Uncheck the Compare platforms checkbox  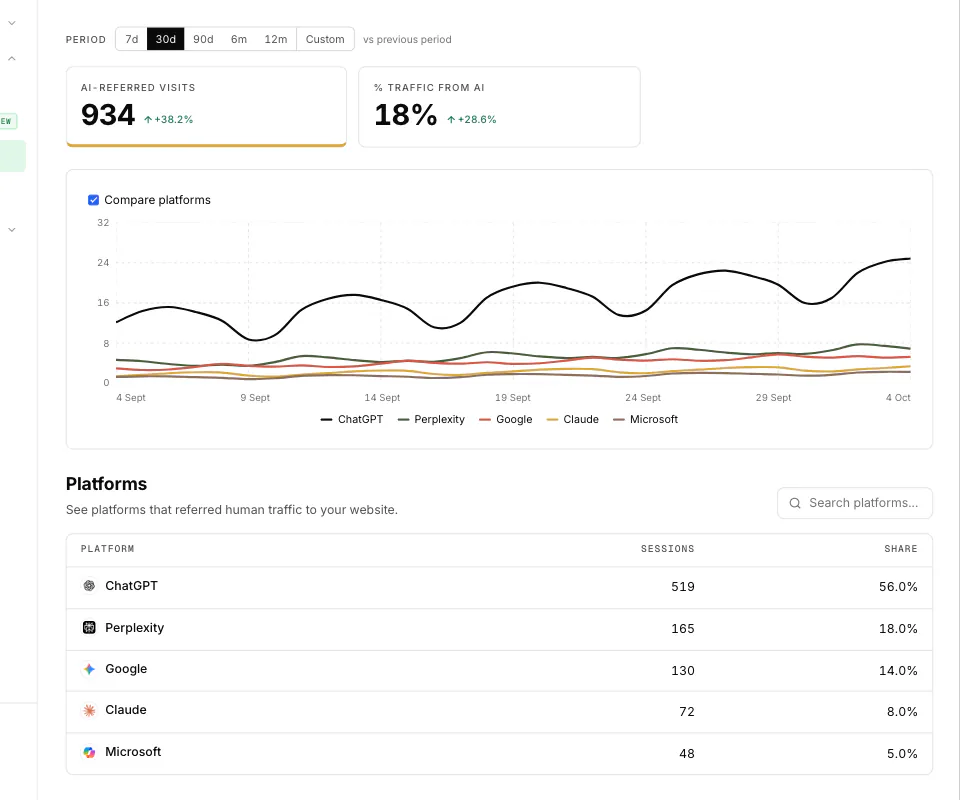[x=93, y=200]
